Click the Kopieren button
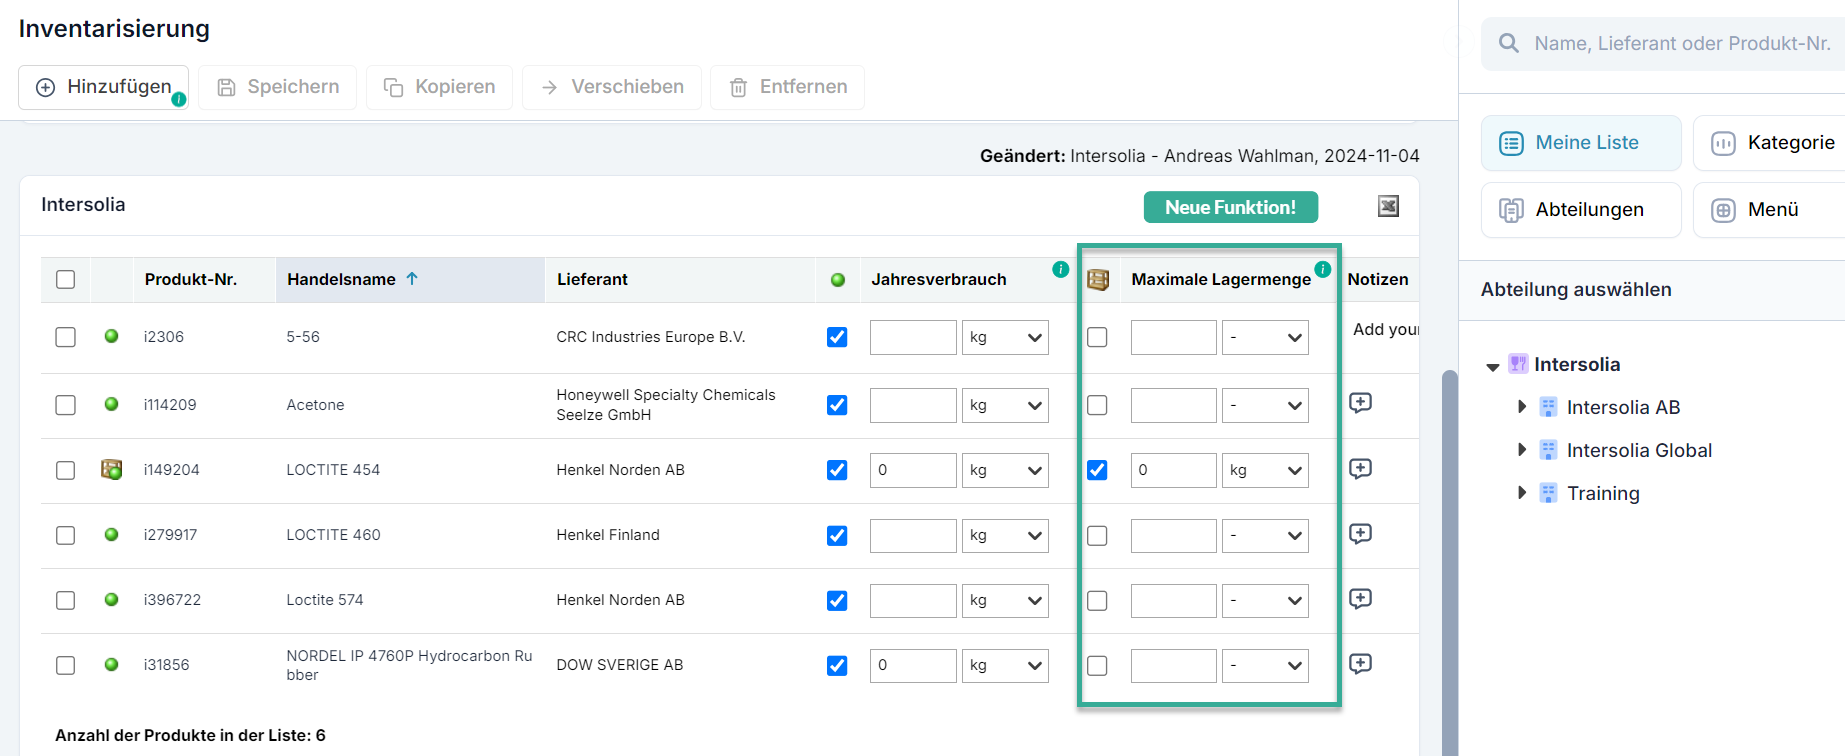 click(439, 87)
